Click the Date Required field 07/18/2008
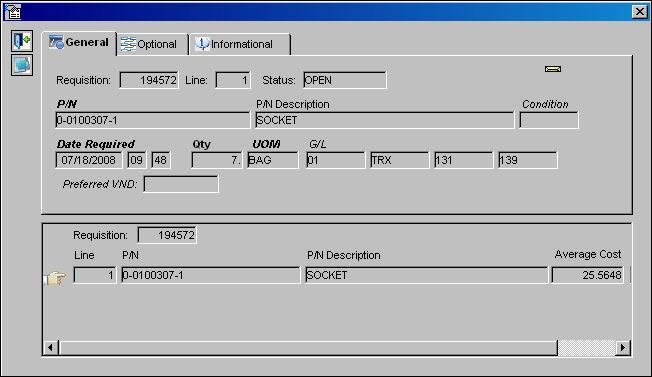Viewport: 652px width, 377px height. click(x=89, y=160)
